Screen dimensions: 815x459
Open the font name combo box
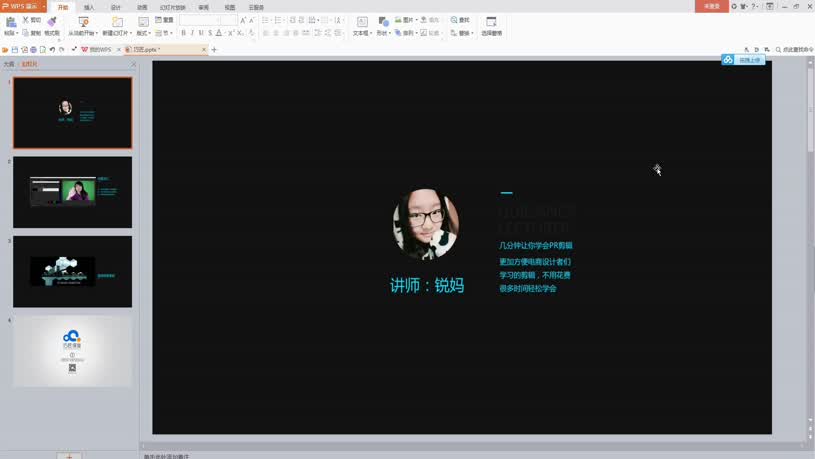200,20
